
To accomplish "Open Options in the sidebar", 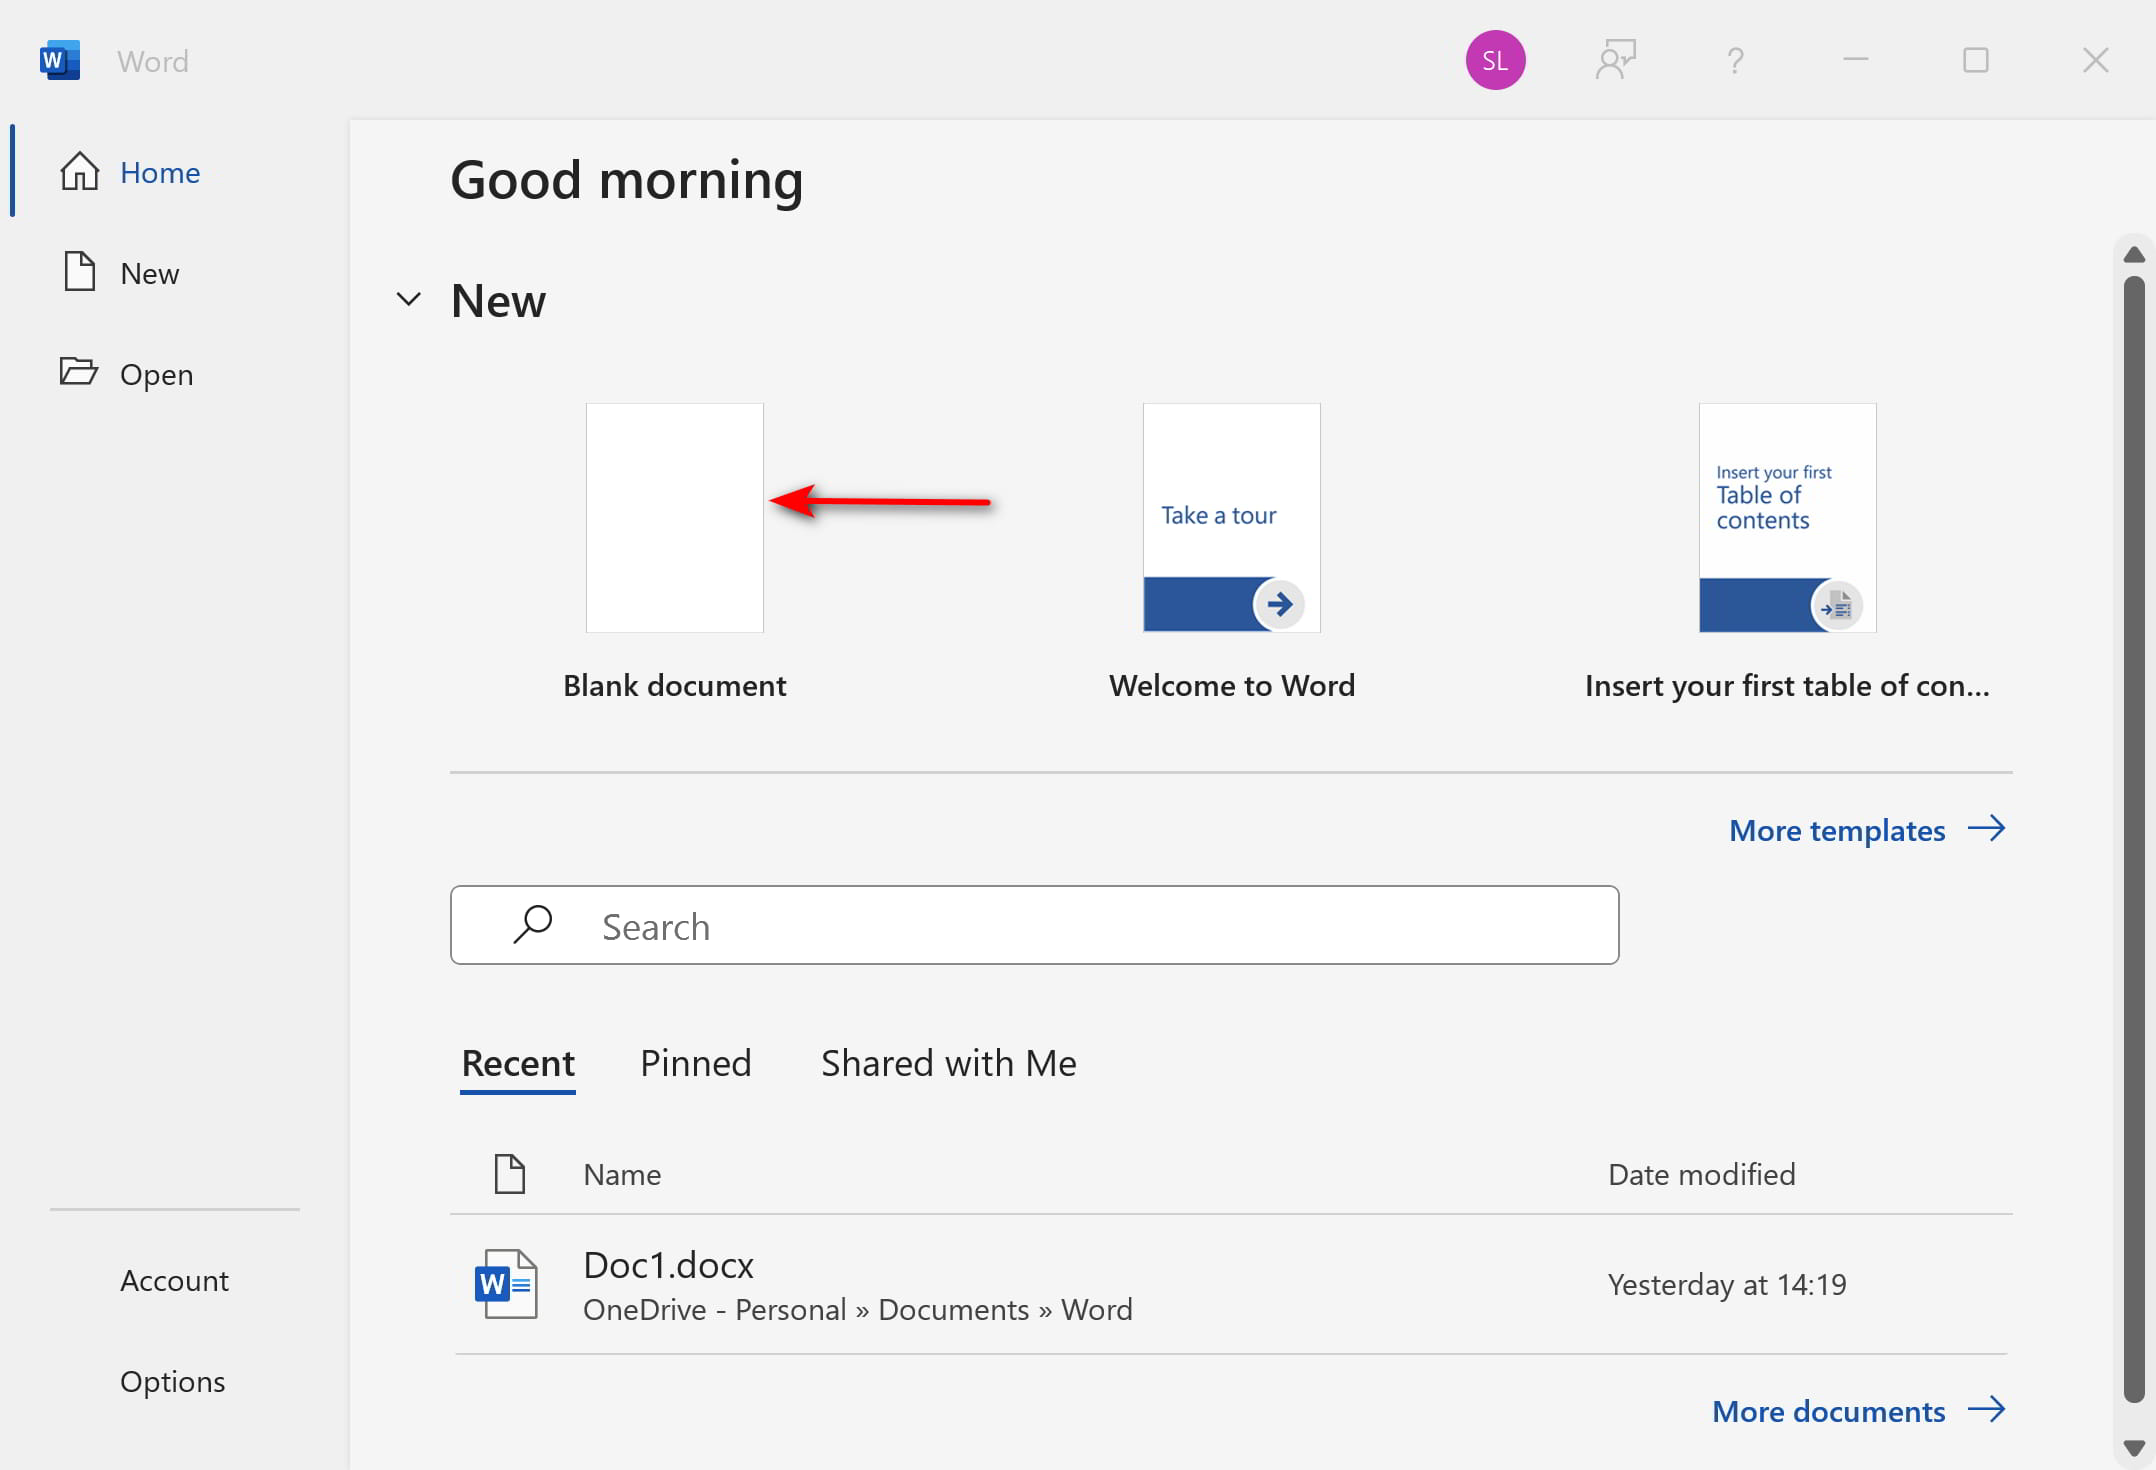I will (172, 1381).
